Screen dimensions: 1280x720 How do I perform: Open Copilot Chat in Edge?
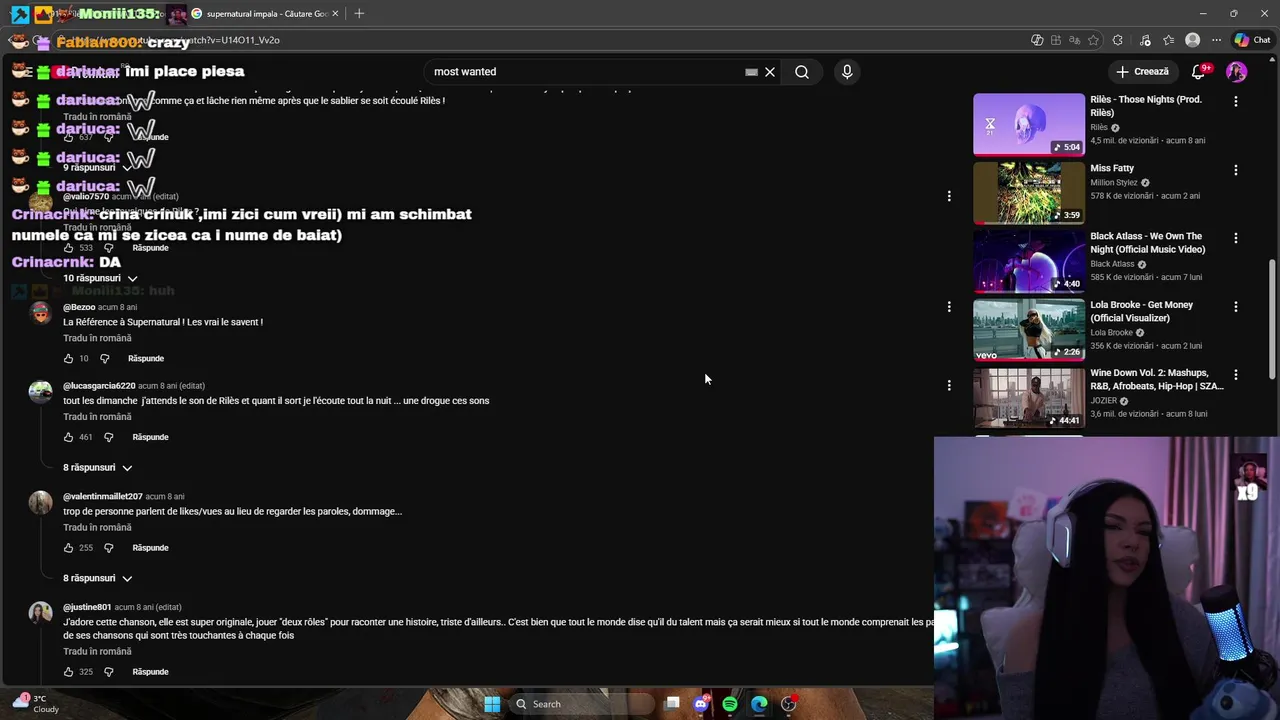point(1252,40)
